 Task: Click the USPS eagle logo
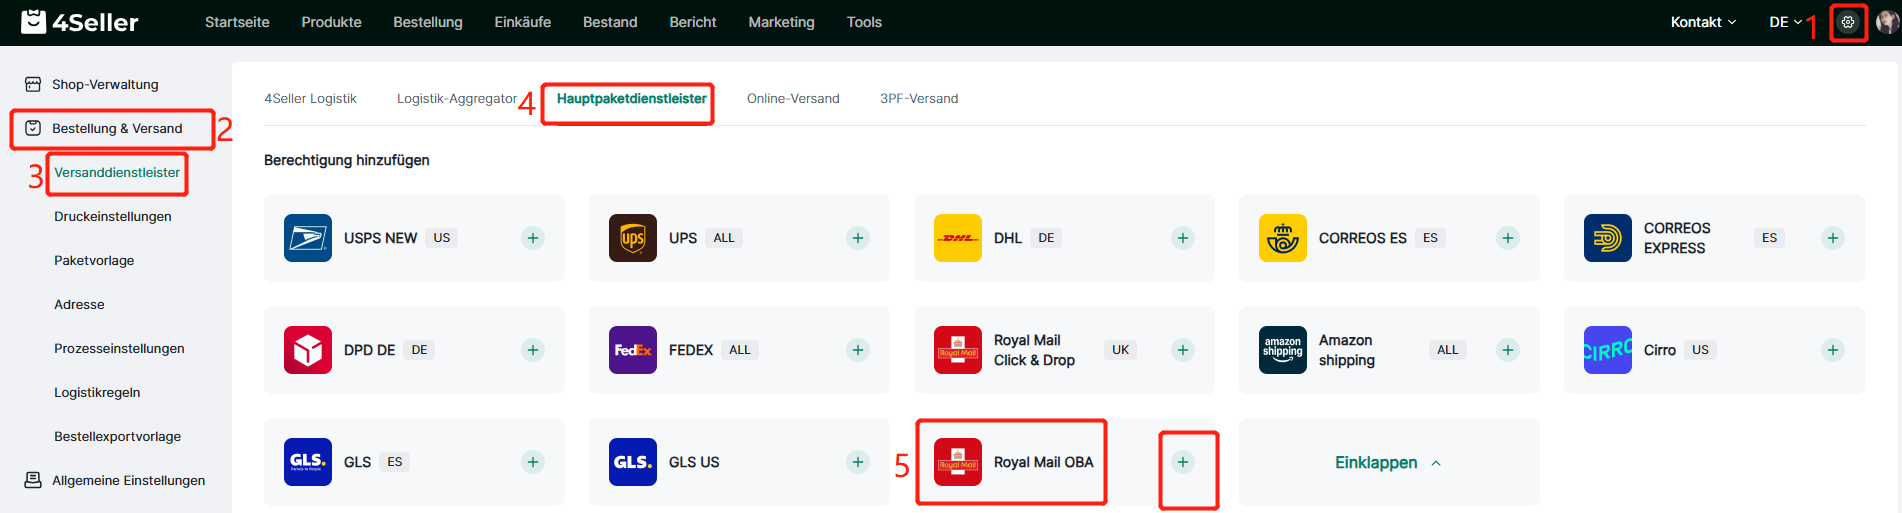pos(308,238)
